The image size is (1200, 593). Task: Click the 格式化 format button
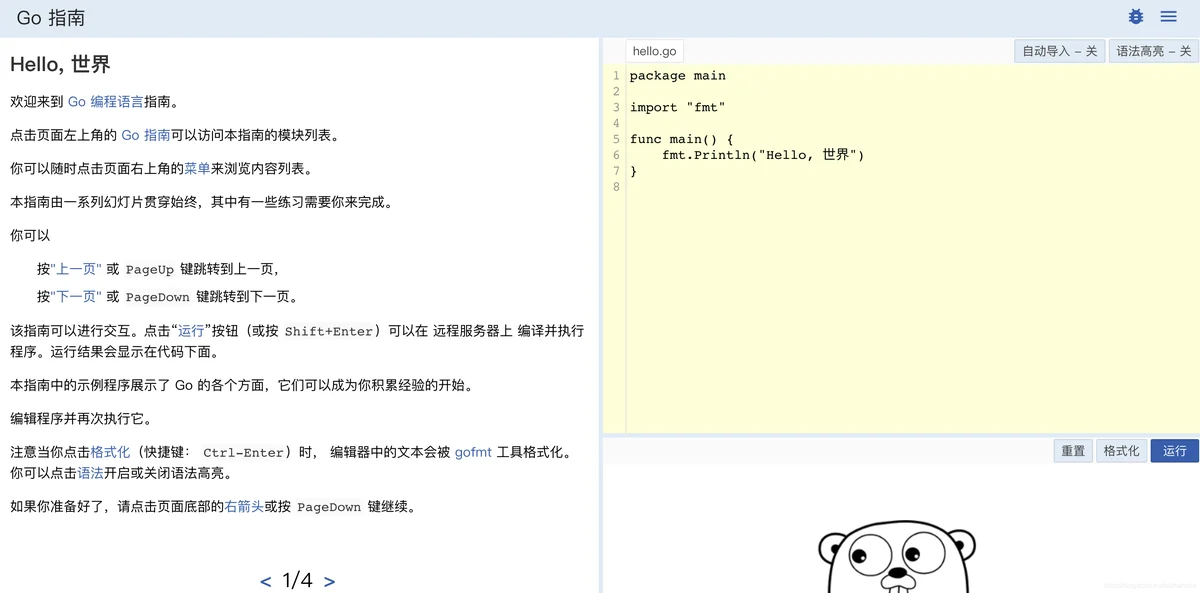tap(1122, 451)
